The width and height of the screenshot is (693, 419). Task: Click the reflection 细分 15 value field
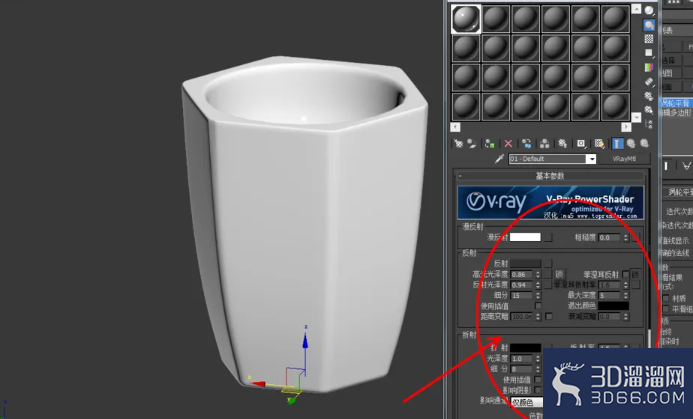click(521, 296)
